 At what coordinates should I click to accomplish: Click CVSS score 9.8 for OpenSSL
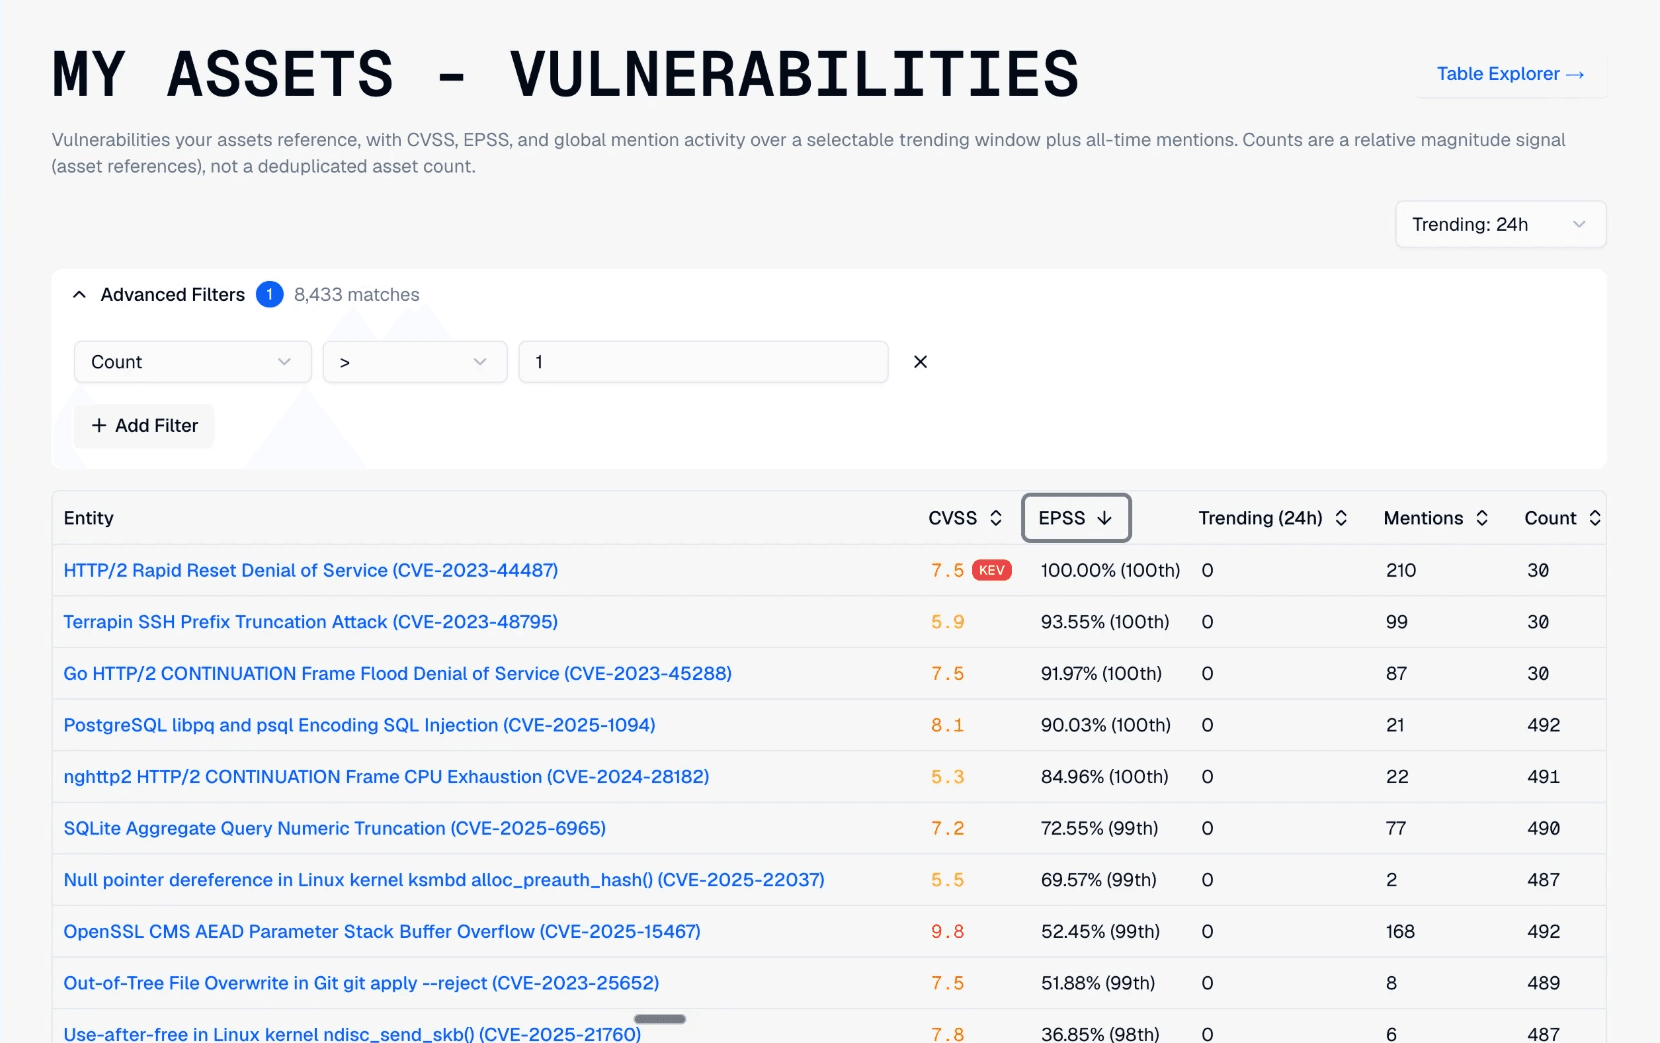click(x=948, y=932)
